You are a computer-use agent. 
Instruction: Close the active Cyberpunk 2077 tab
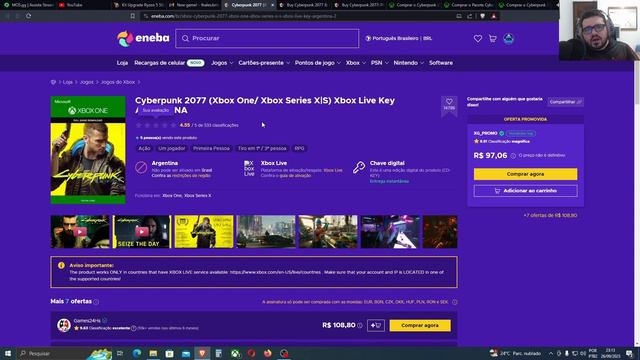click(x=273, y=5)
